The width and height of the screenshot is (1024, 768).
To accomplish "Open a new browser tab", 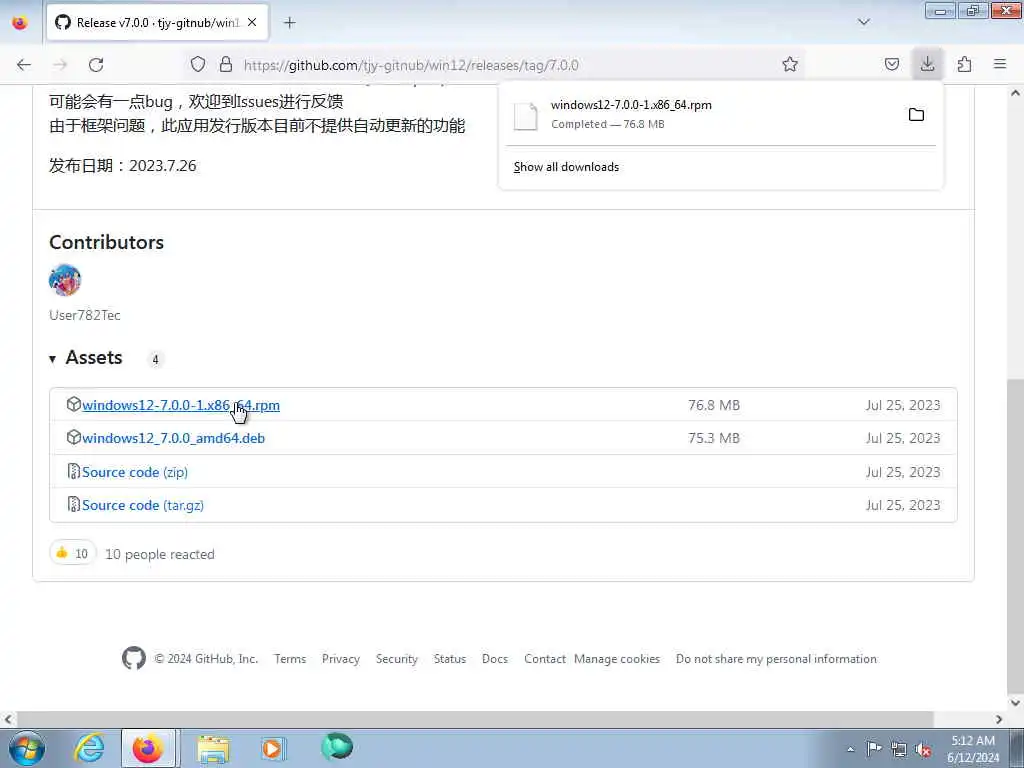I will pos(290,23).
